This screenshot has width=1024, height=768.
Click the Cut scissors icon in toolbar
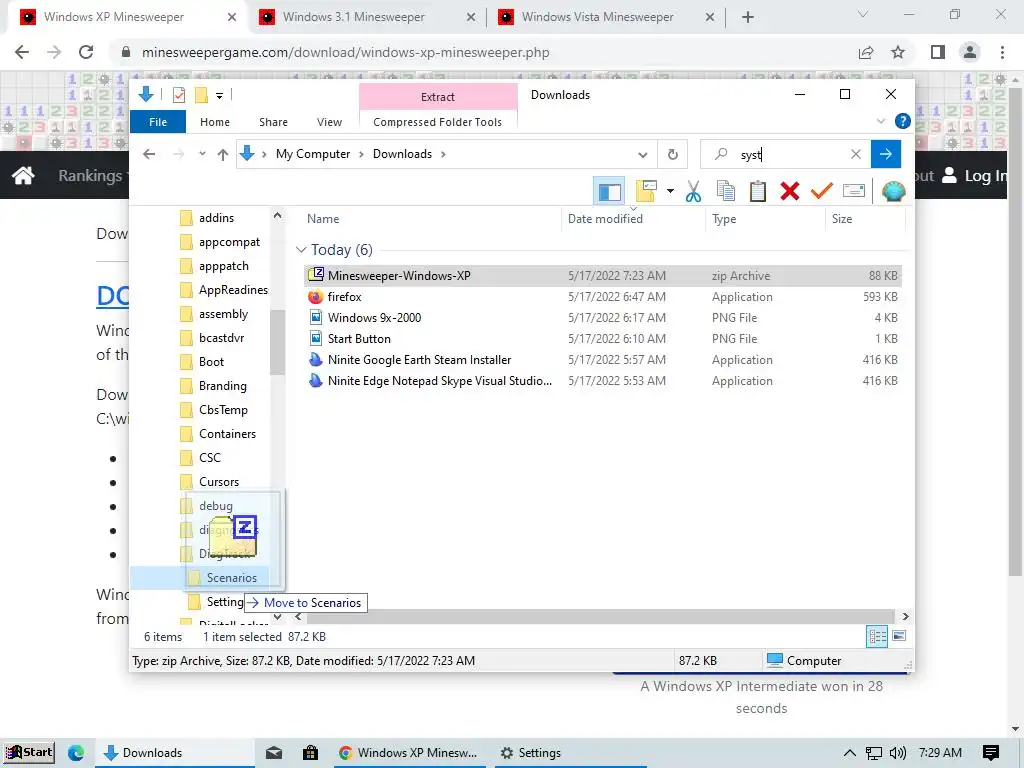pos(693,191)
